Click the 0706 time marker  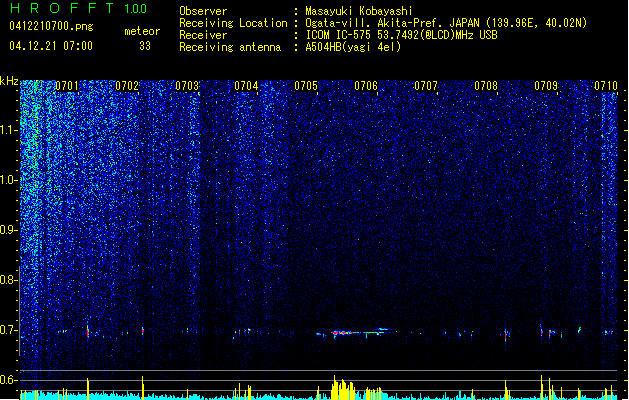[x=366, y=86]
